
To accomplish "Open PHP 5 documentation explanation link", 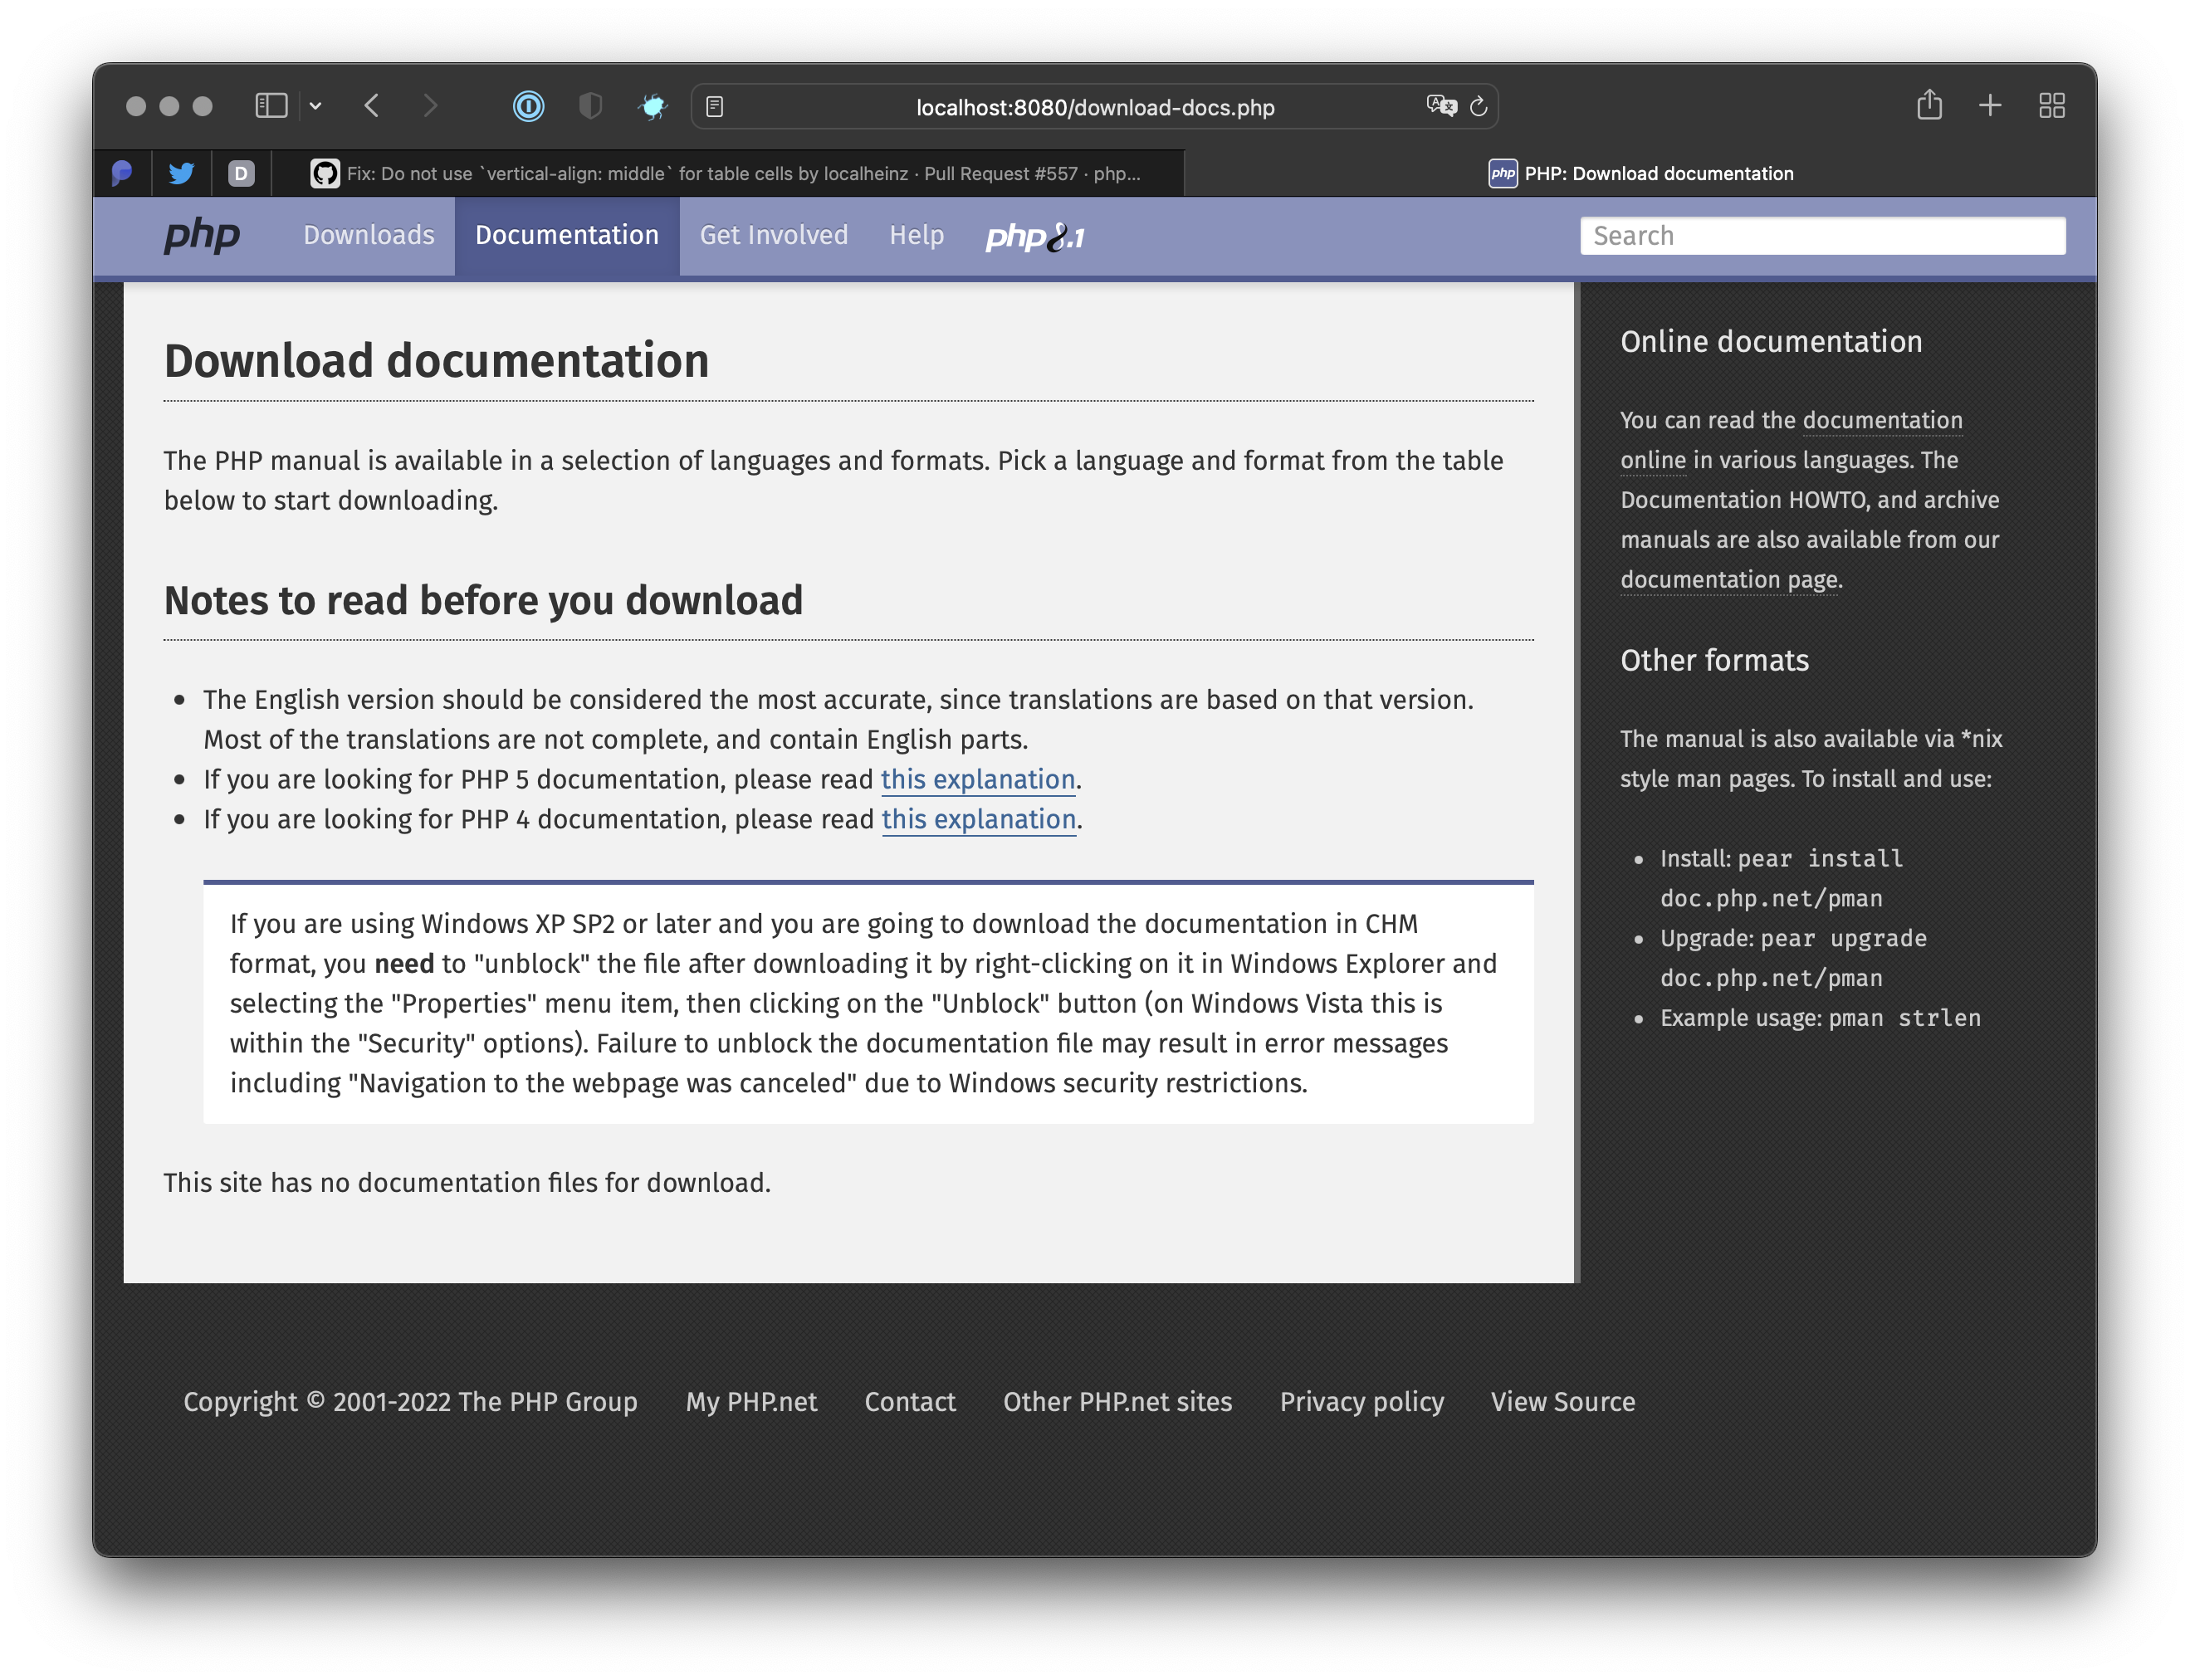I will 977,779.
